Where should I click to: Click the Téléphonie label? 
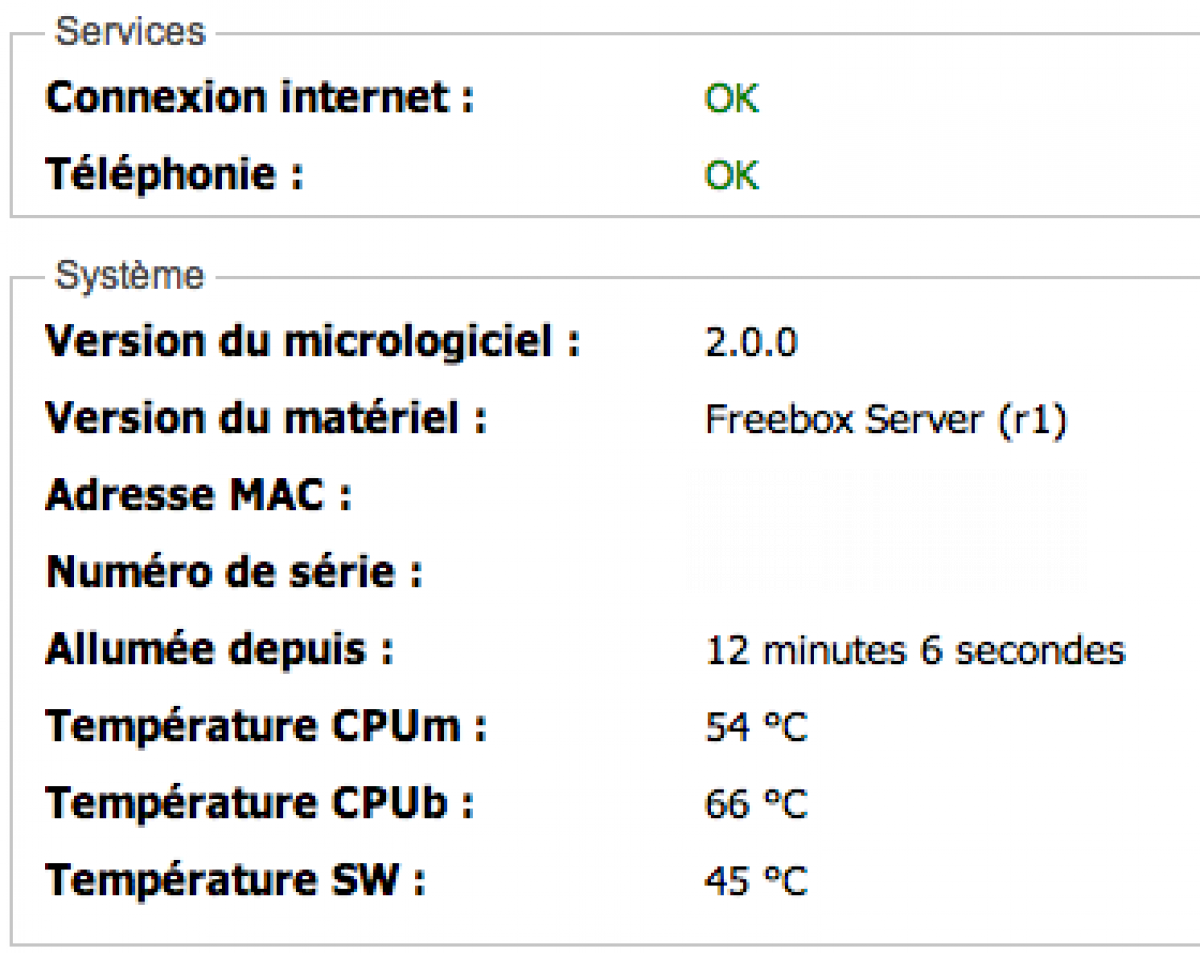click(x=174, y=175)
